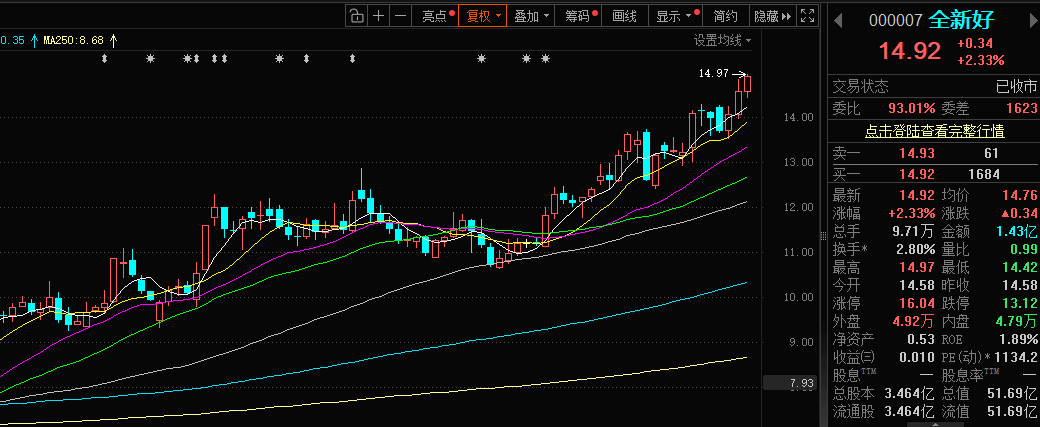Screen dimensions: 1040x427
Task: Toggle the 简约 simple mode
Action: click(x=725, y=16)
